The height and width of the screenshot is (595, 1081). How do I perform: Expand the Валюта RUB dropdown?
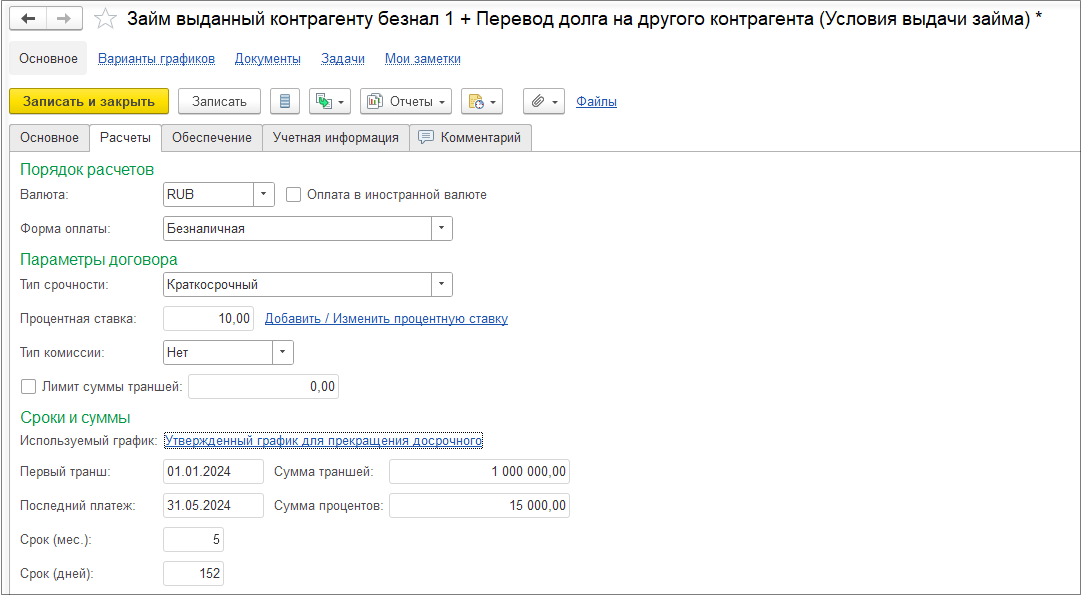(264, 194)
